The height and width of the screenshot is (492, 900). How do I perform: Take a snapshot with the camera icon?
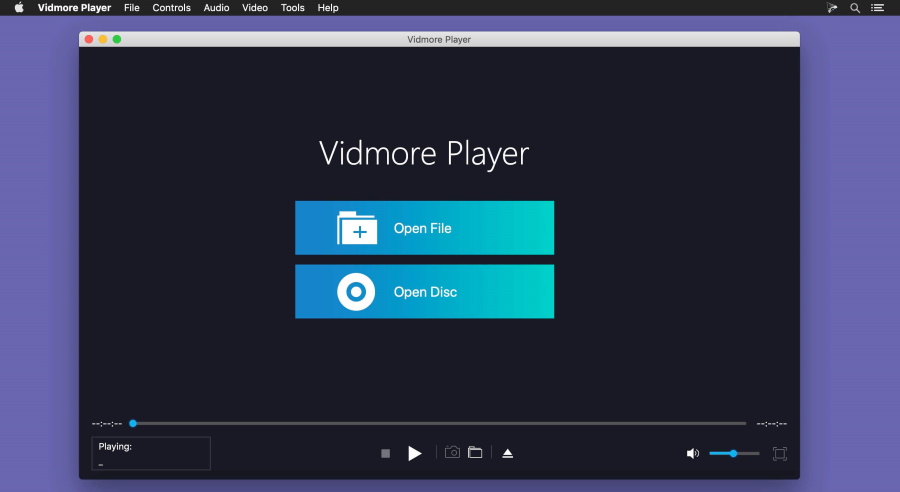tap(452, 452)
